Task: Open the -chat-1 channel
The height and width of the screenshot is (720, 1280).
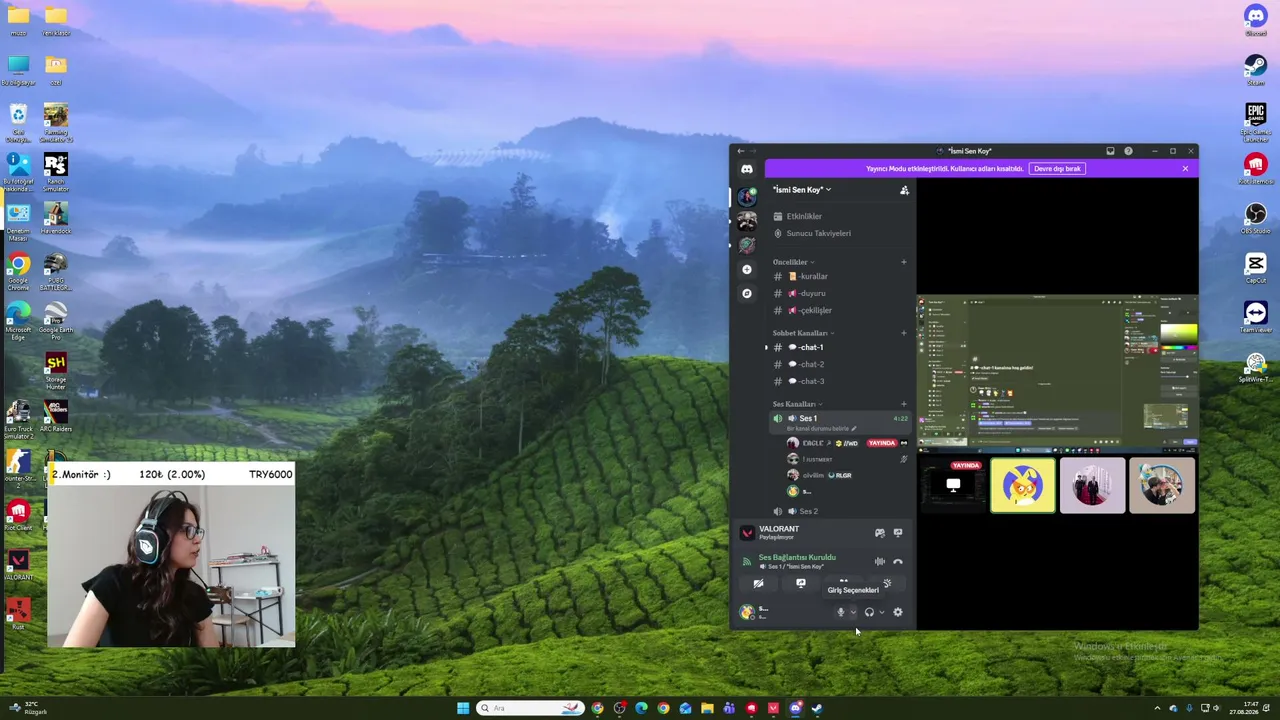Action: coord(840,347)
